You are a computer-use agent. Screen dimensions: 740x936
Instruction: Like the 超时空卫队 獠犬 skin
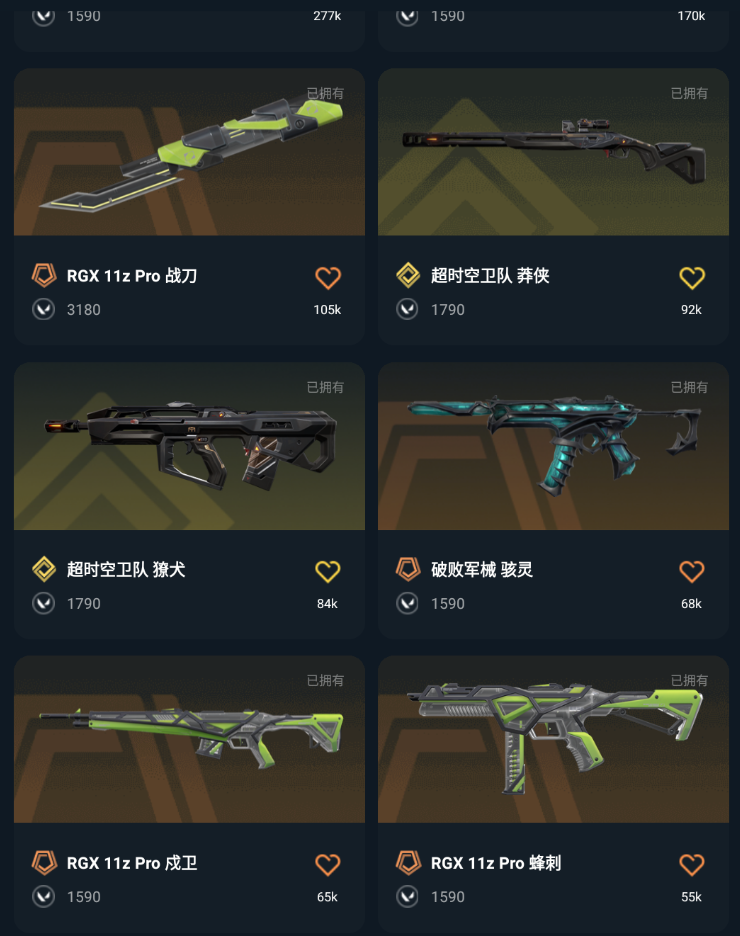click(328, 571)
